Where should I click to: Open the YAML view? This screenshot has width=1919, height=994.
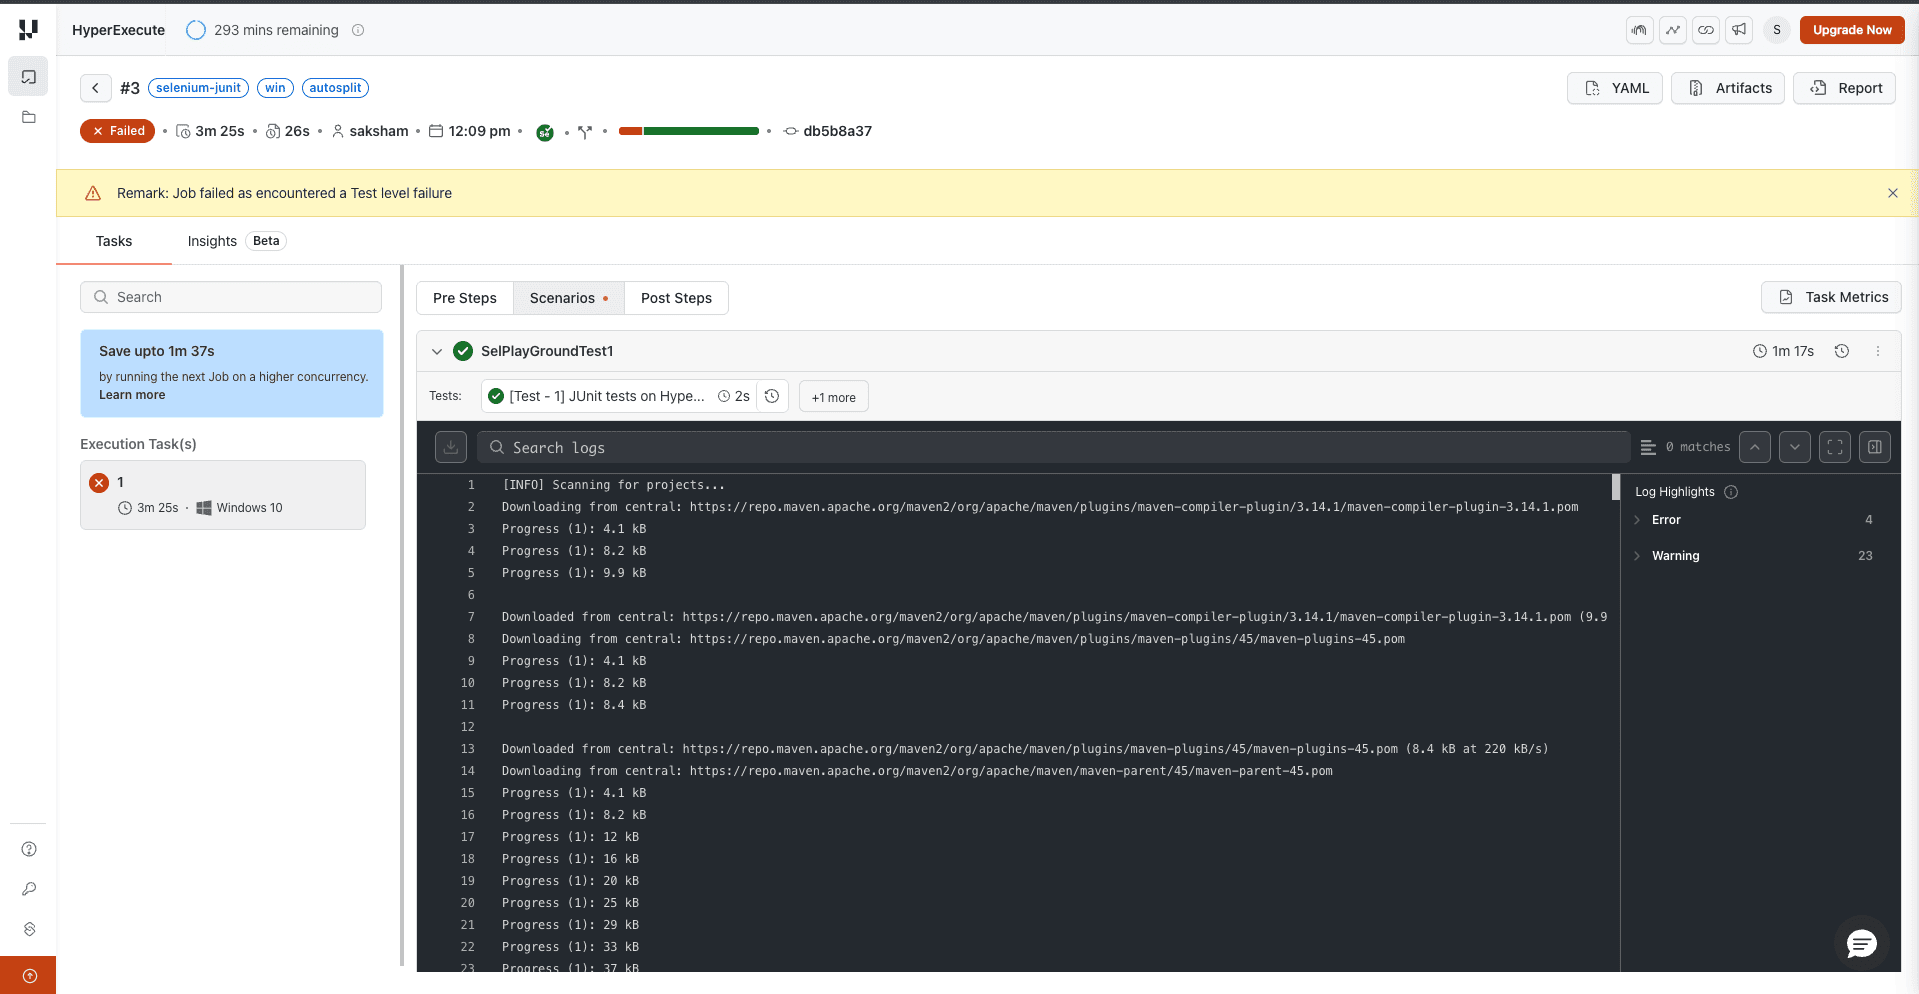pos(1616,88)
